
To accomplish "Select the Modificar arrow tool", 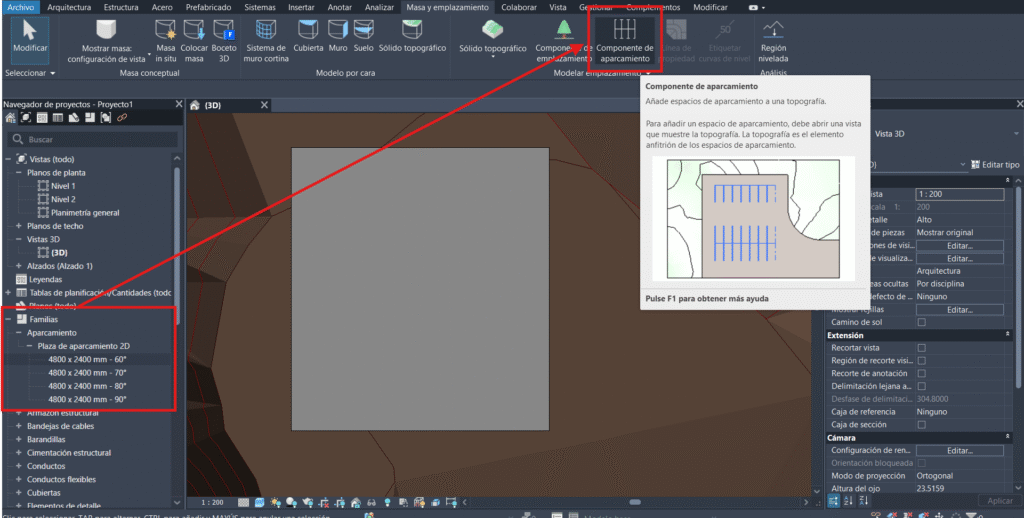I will [x=30, y=36].
